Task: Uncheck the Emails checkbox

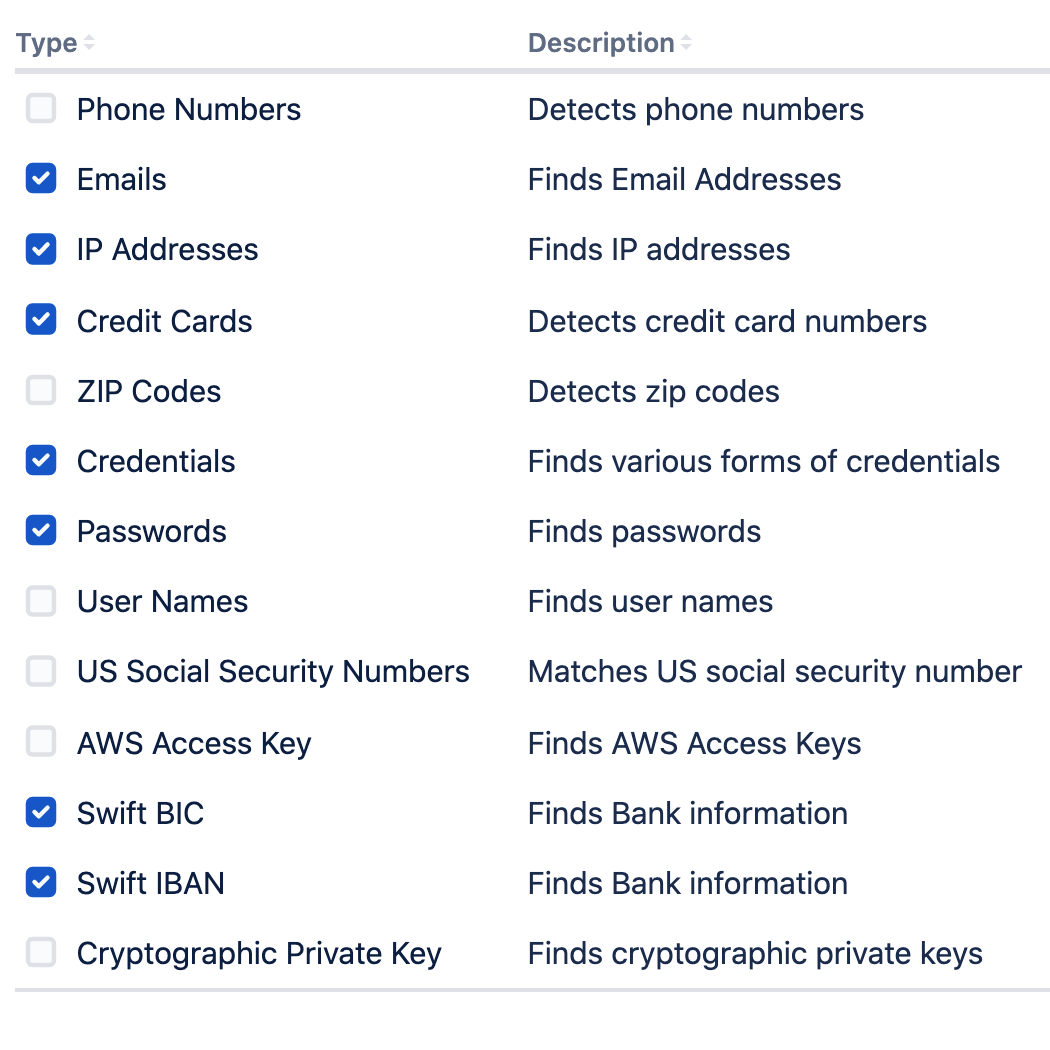Action: tap(41, 179)
